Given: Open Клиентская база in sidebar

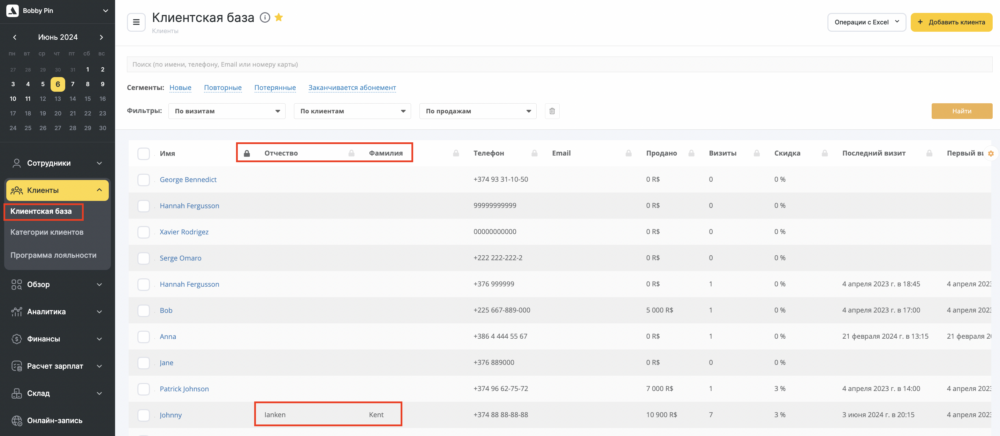Looking at the screenshot, I should (x=41, y=210).
